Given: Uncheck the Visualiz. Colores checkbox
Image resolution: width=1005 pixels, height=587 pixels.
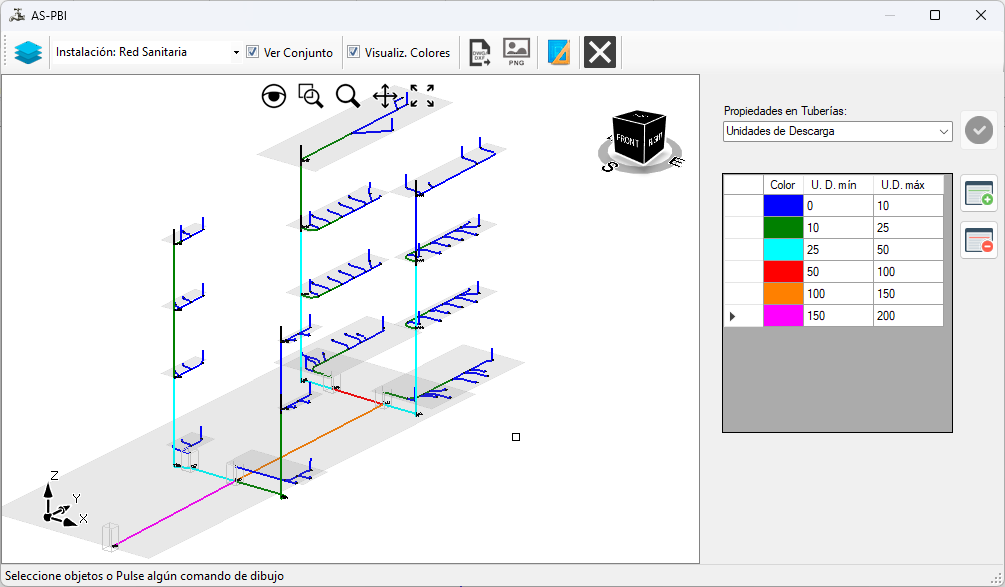Looking at the screenshot, I should (x=353, y=52).
